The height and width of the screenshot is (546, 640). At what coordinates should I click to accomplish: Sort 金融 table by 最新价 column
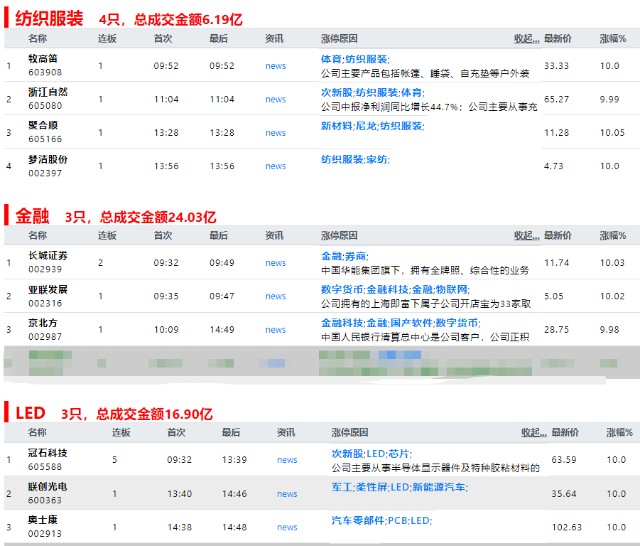pyautogui.click(x=558, y=235)
